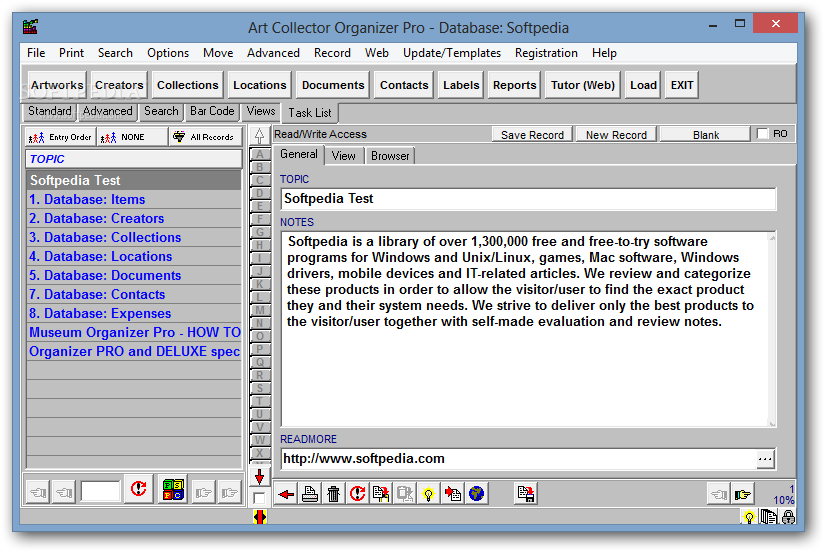Click the red arrow document import icon
The width and height of the screenshot is (825, 552).
[452, 494]
